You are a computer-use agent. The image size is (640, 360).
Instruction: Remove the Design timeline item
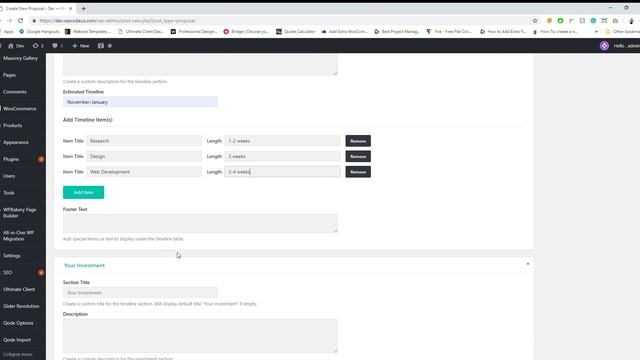pos(358,156)
